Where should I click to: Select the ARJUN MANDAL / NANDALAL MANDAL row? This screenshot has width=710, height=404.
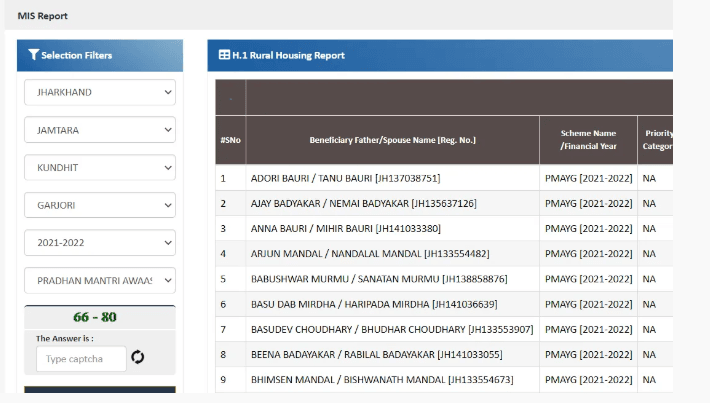pyautogui.click(x=444, y=254)
